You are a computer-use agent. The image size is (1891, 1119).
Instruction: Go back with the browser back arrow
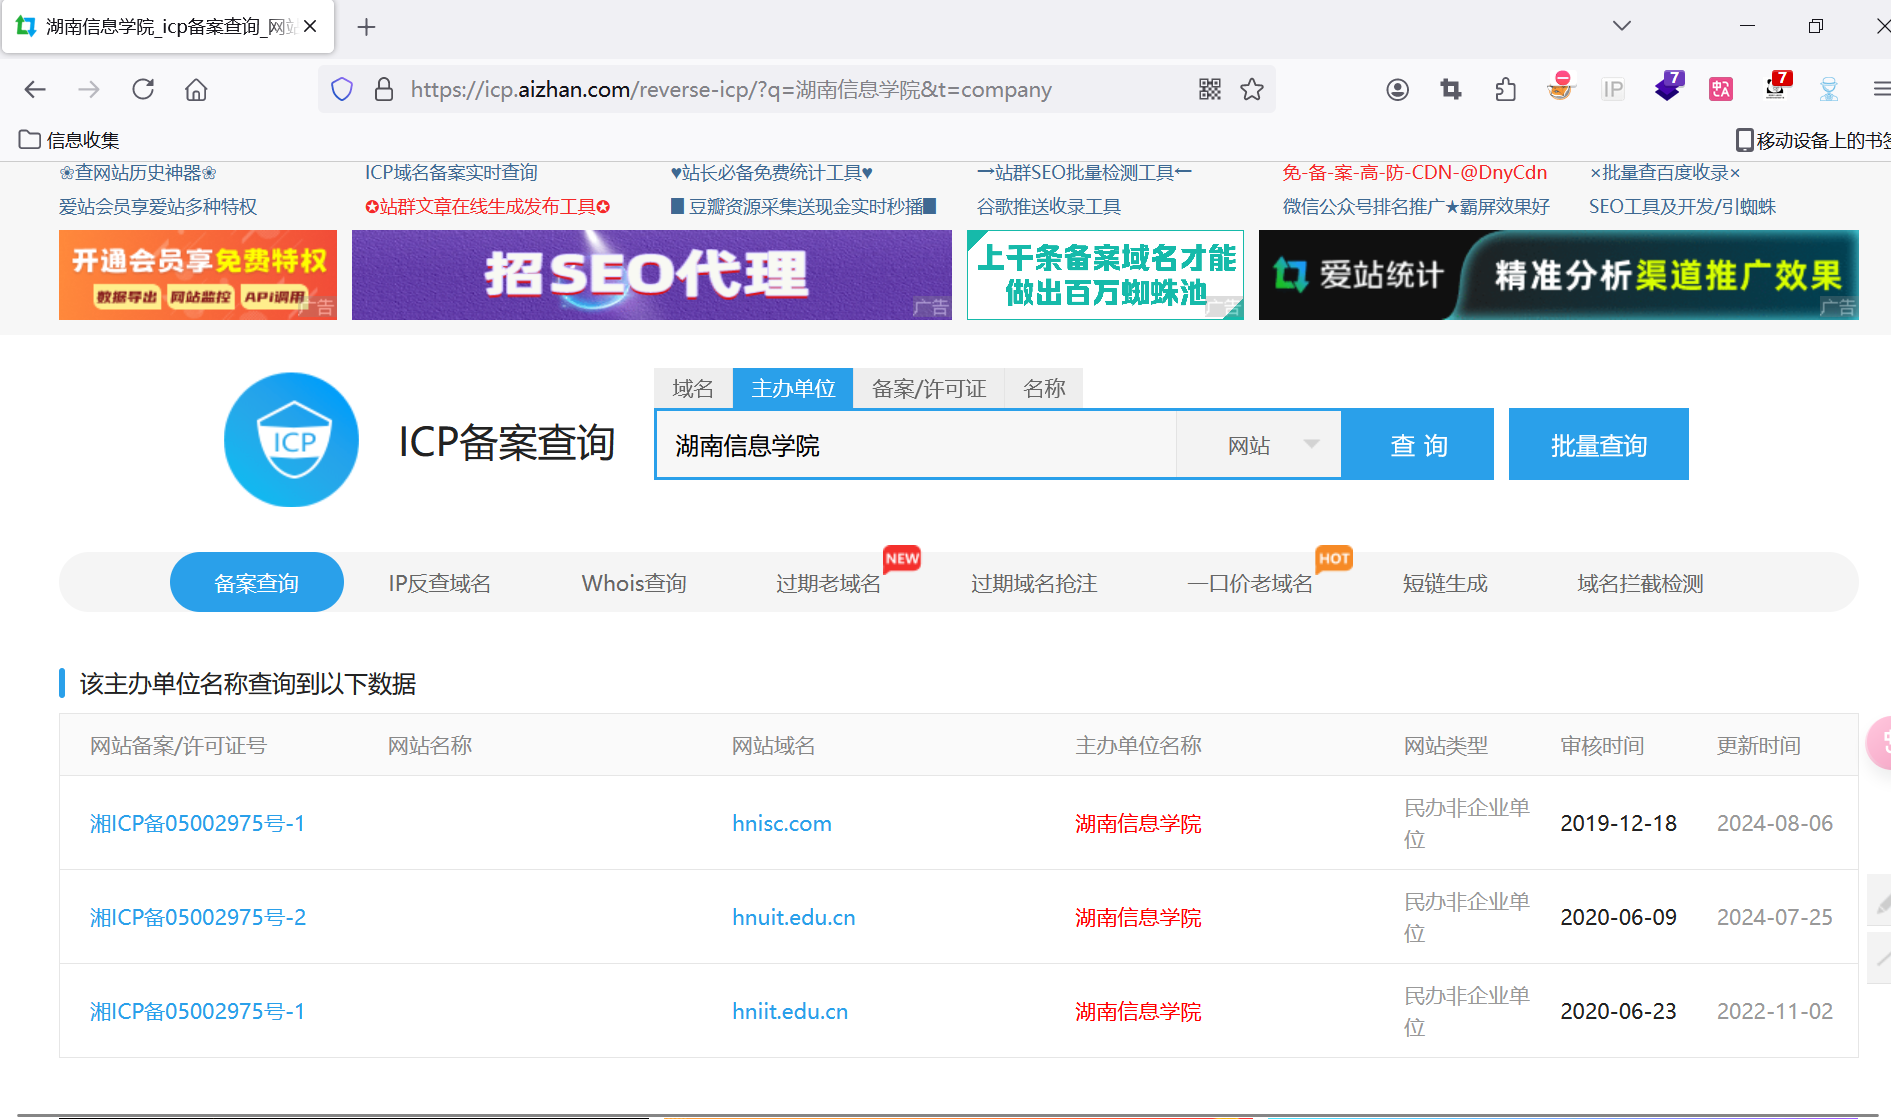click(x=35, y=90)
